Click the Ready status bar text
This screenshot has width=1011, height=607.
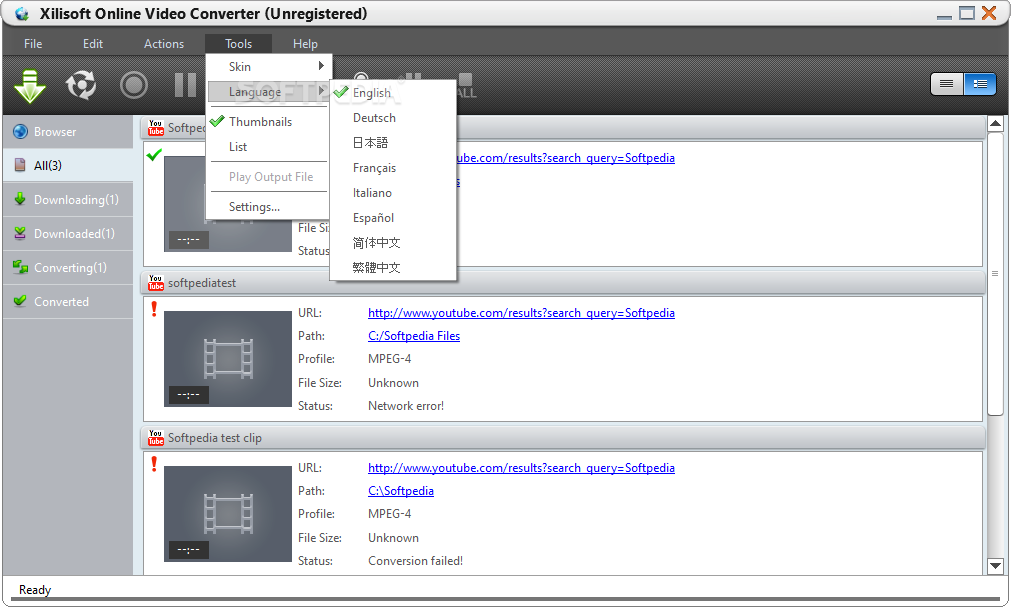pos(35,590)
